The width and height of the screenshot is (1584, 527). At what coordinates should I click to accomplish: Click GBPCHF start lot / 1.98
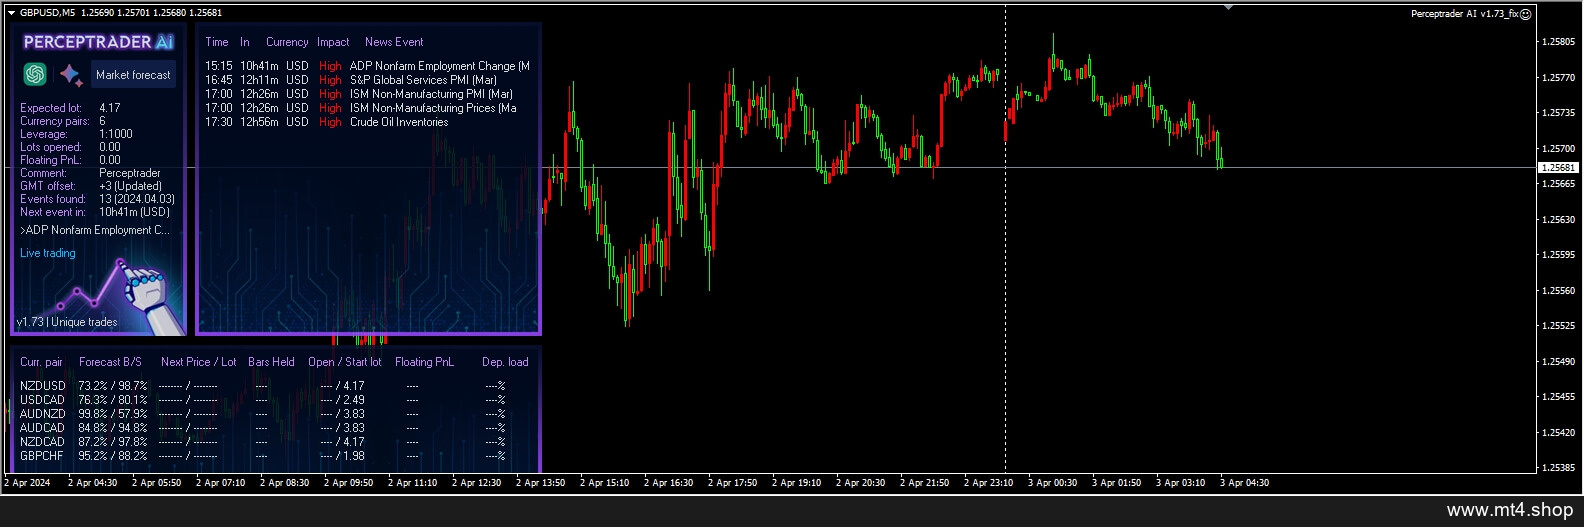(350, 456)
